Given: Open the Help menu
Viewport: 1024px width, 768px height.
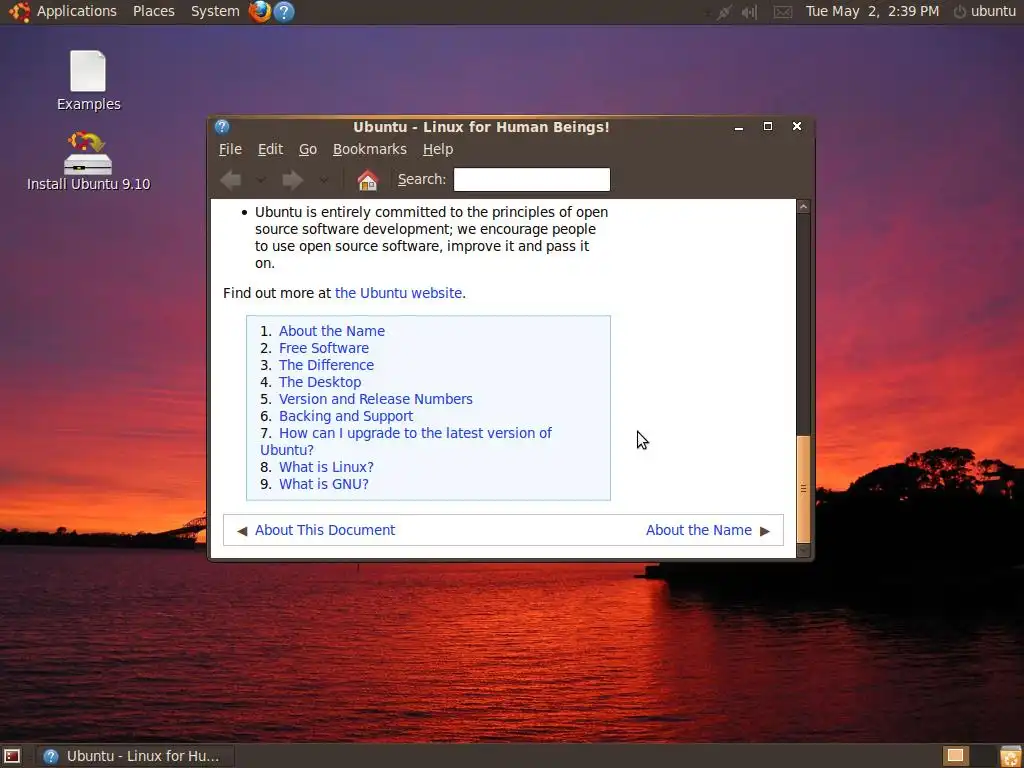Looking at the screenshot, I should (x=438, y=149).
